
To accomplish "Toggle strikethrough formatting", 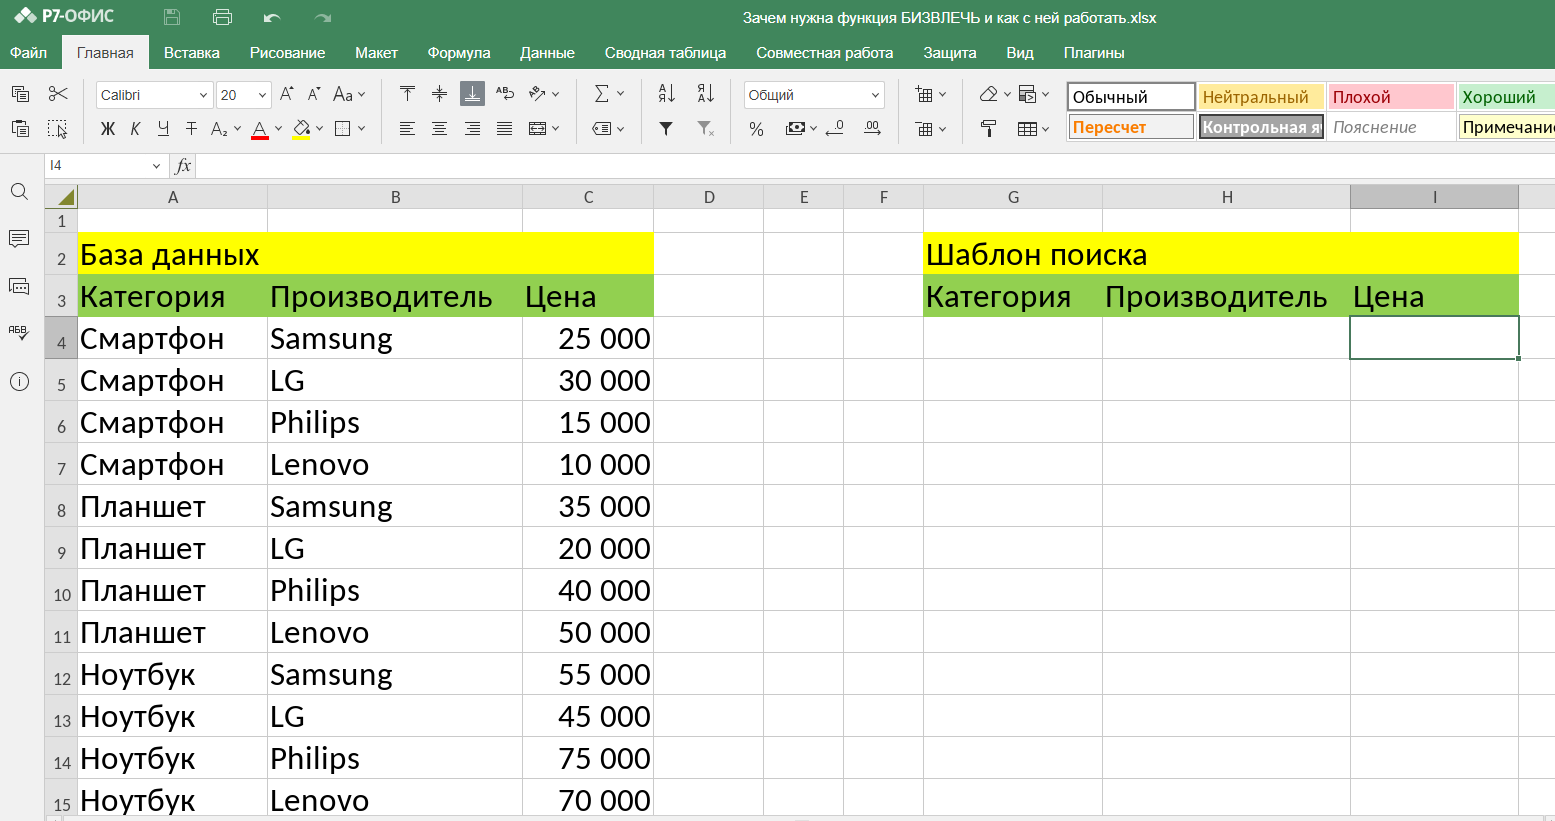I will point(191,128).
